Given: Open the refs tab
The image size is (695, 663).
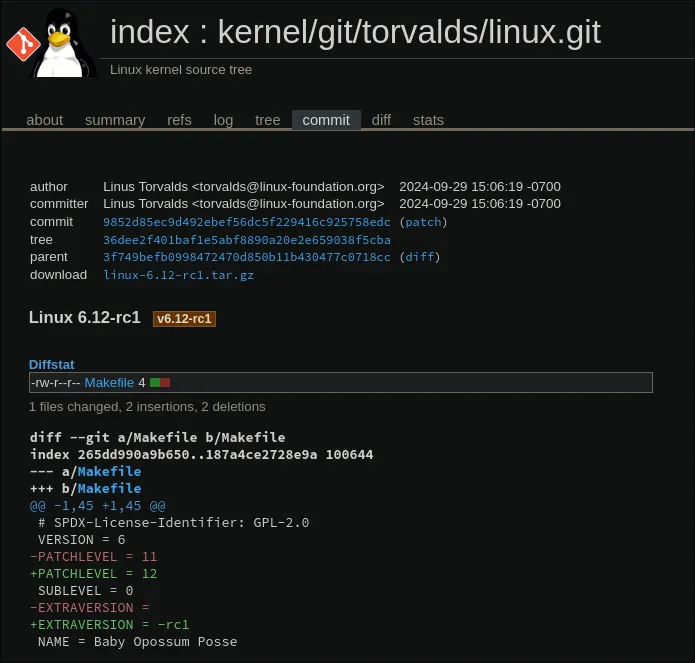Looking at the screenshot, I should tap(179, 120).
